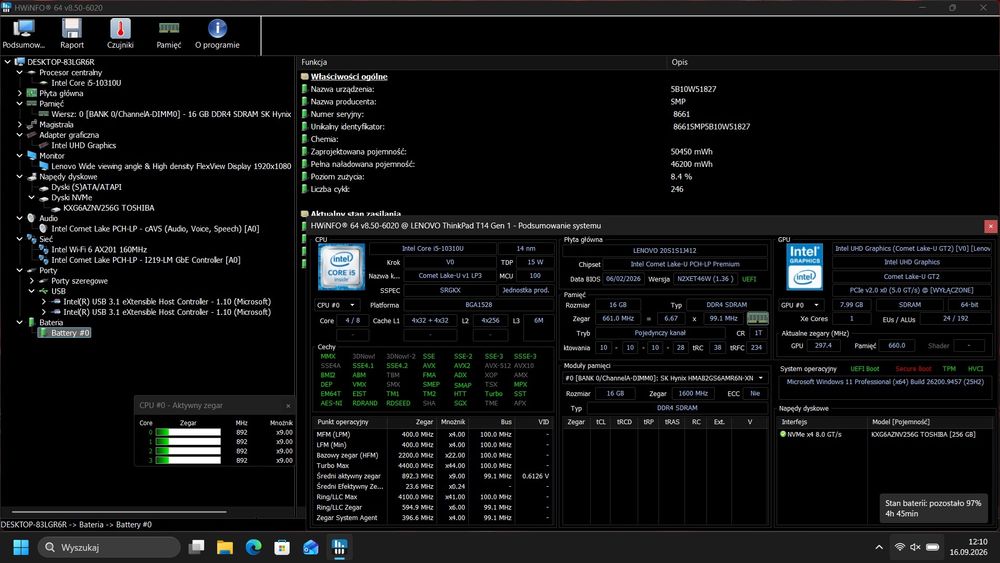Select SK Hynix memory row item
This screenshot has width=1000, height=563.
pyautogui.click(x=171, y=114)
